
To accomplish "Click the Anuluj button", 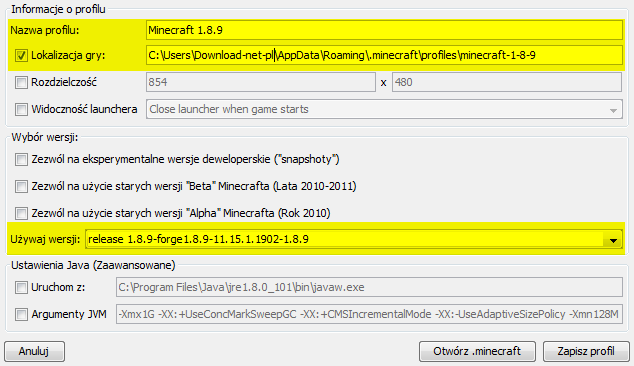I will click(x=34, y=351).
